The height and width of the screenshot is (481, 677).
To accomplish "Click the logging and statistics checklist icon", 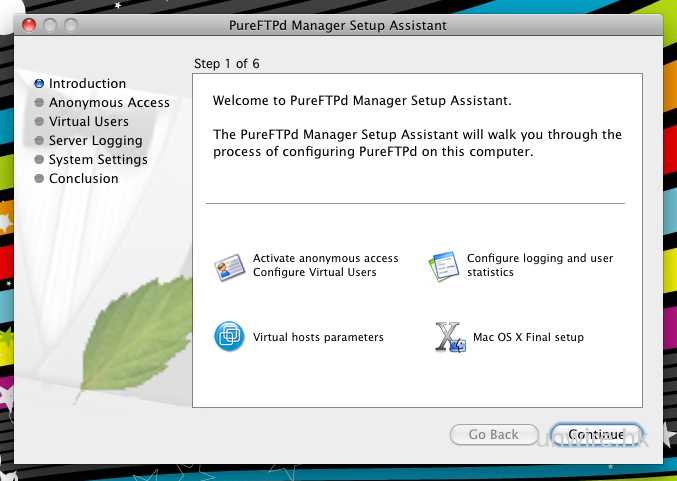I will point(443,266).
